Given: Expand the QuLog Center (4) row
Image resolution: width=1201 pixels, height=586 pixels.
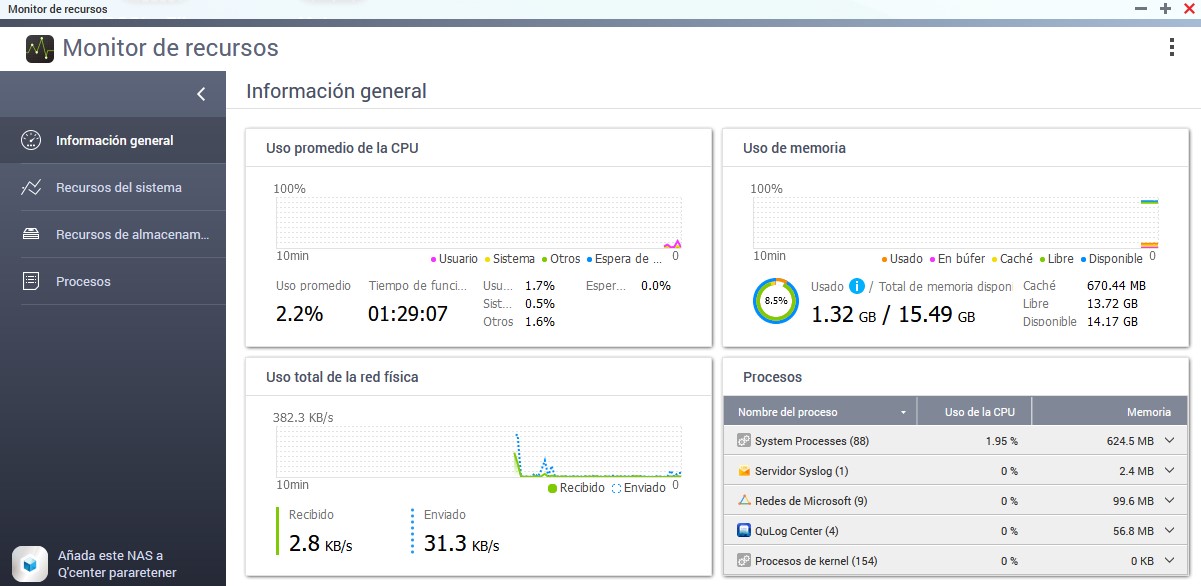Looking at the screenshot, I should (x=1169, y=531).
